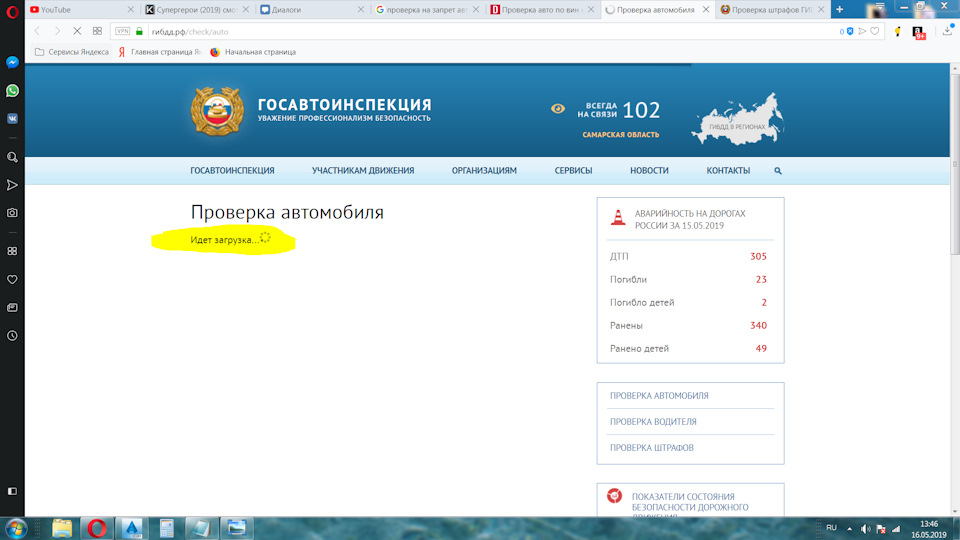Open History from the Opera sidebar

coord(12,336)
